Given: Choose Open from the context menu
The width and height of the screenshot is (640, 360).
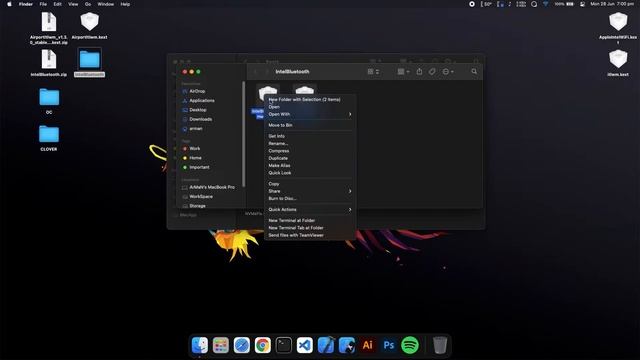Looking at the screenshot, I should [x=310, y=107].
